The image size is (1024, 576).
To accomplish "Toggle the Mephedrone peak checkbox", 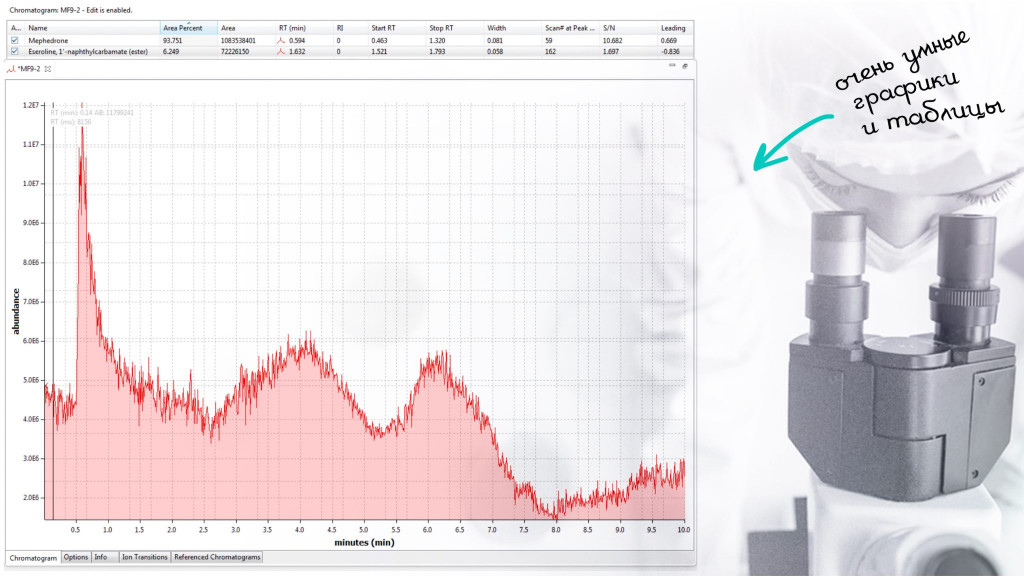I will (x=15, y=40).
